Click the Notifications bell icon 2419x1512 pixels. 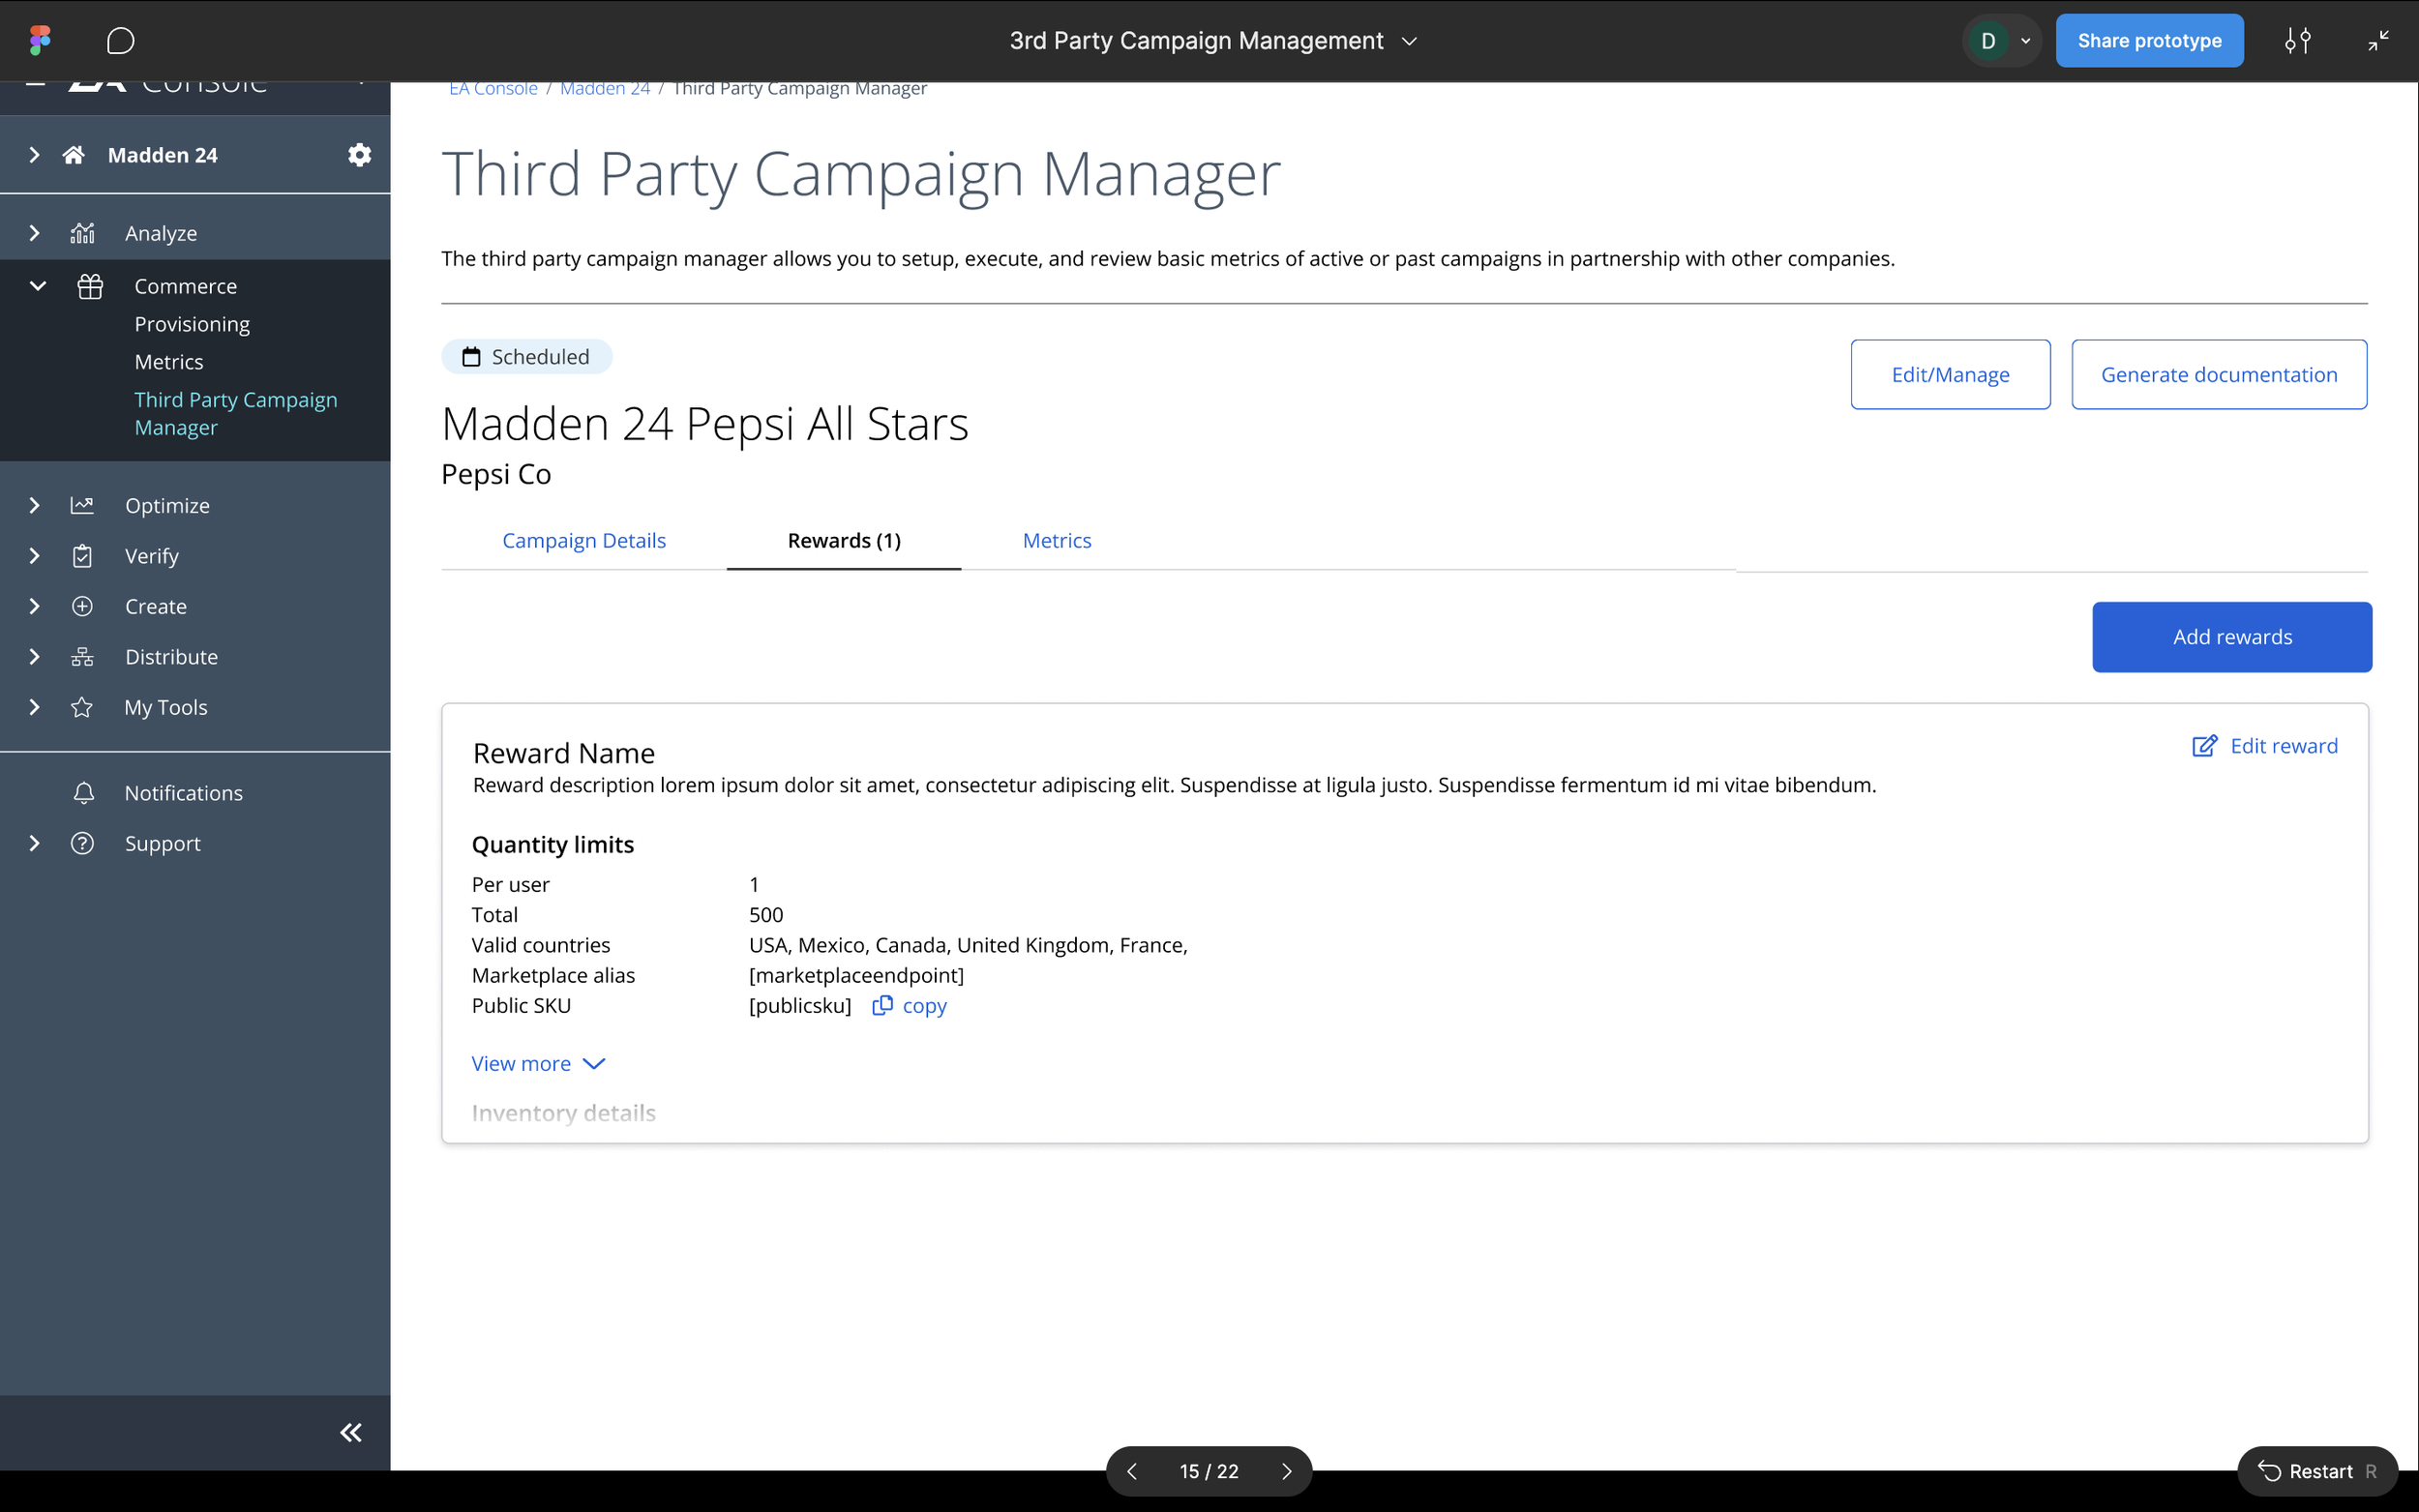click(x=83, y=793)
